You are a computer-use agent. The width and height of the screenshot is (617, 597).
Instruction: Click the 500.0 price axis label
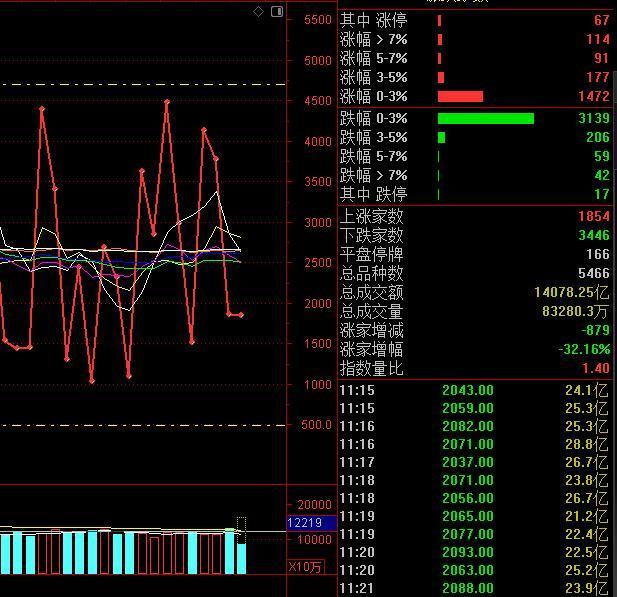pos(316,425)
